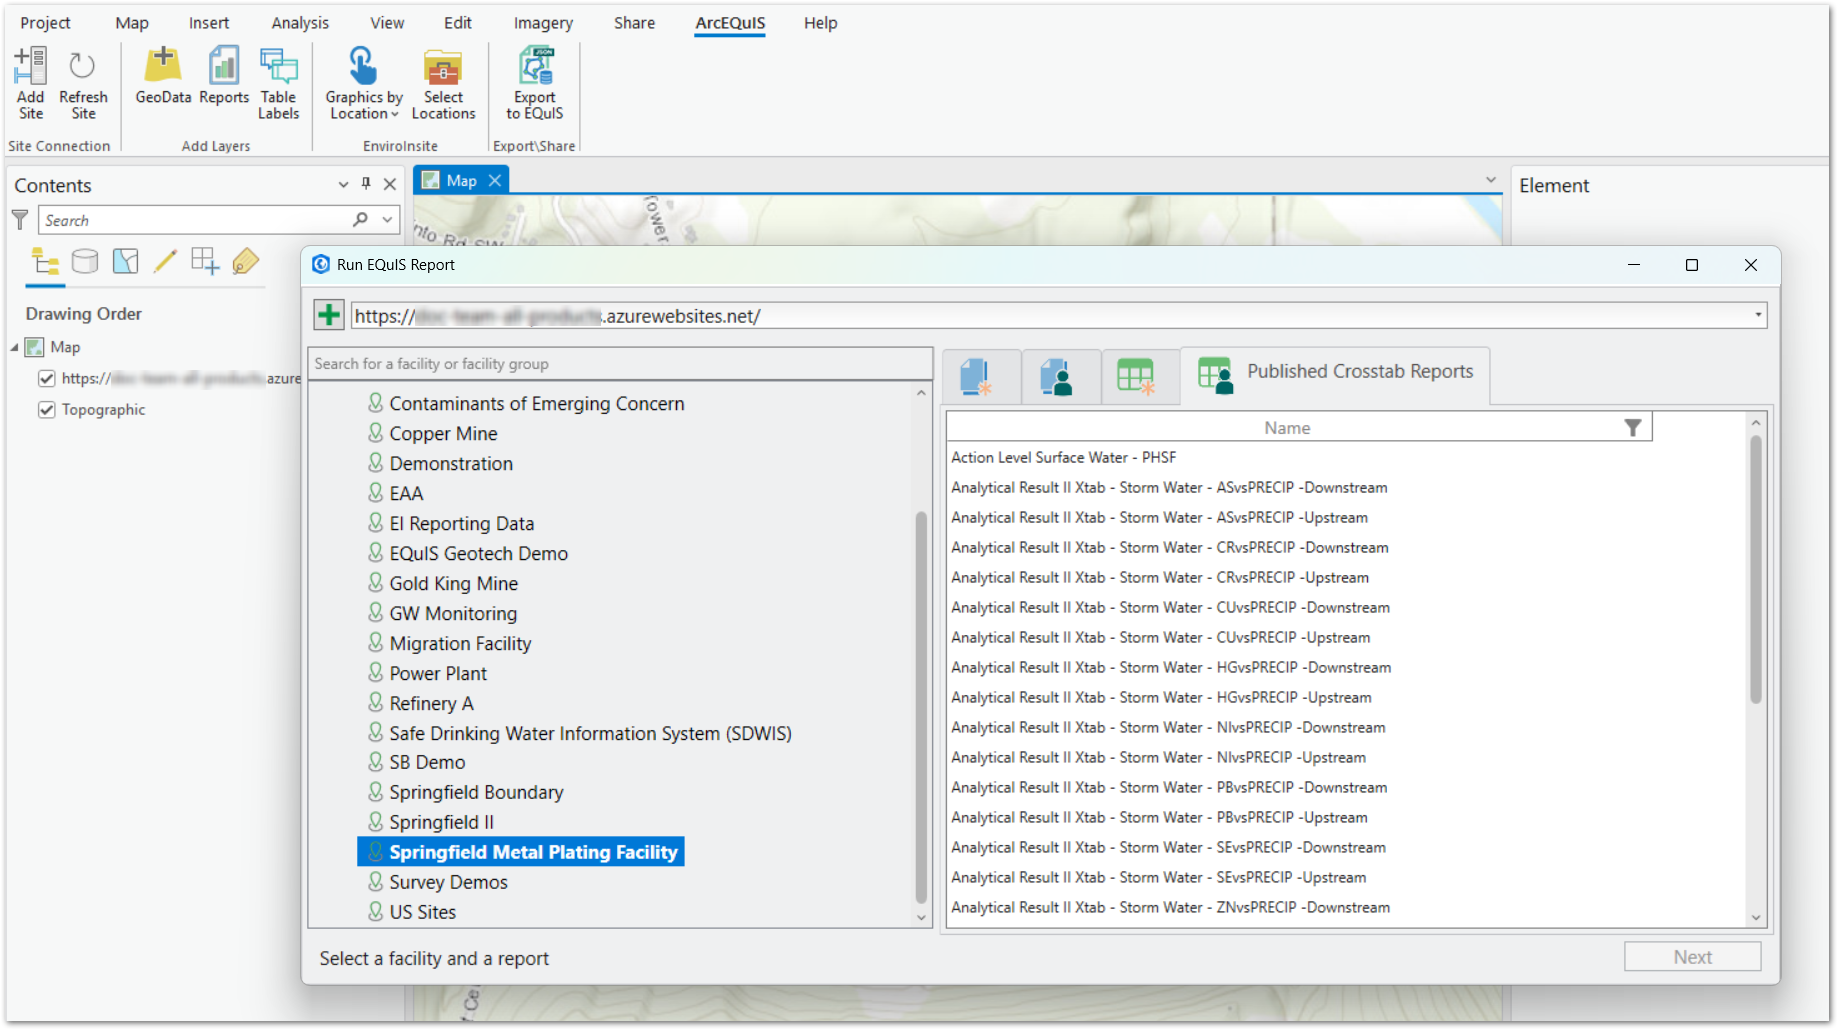The width and height of the screenshot is (1838, 1030).
Task: Open the Help ribbon tab
Action: 820,23
